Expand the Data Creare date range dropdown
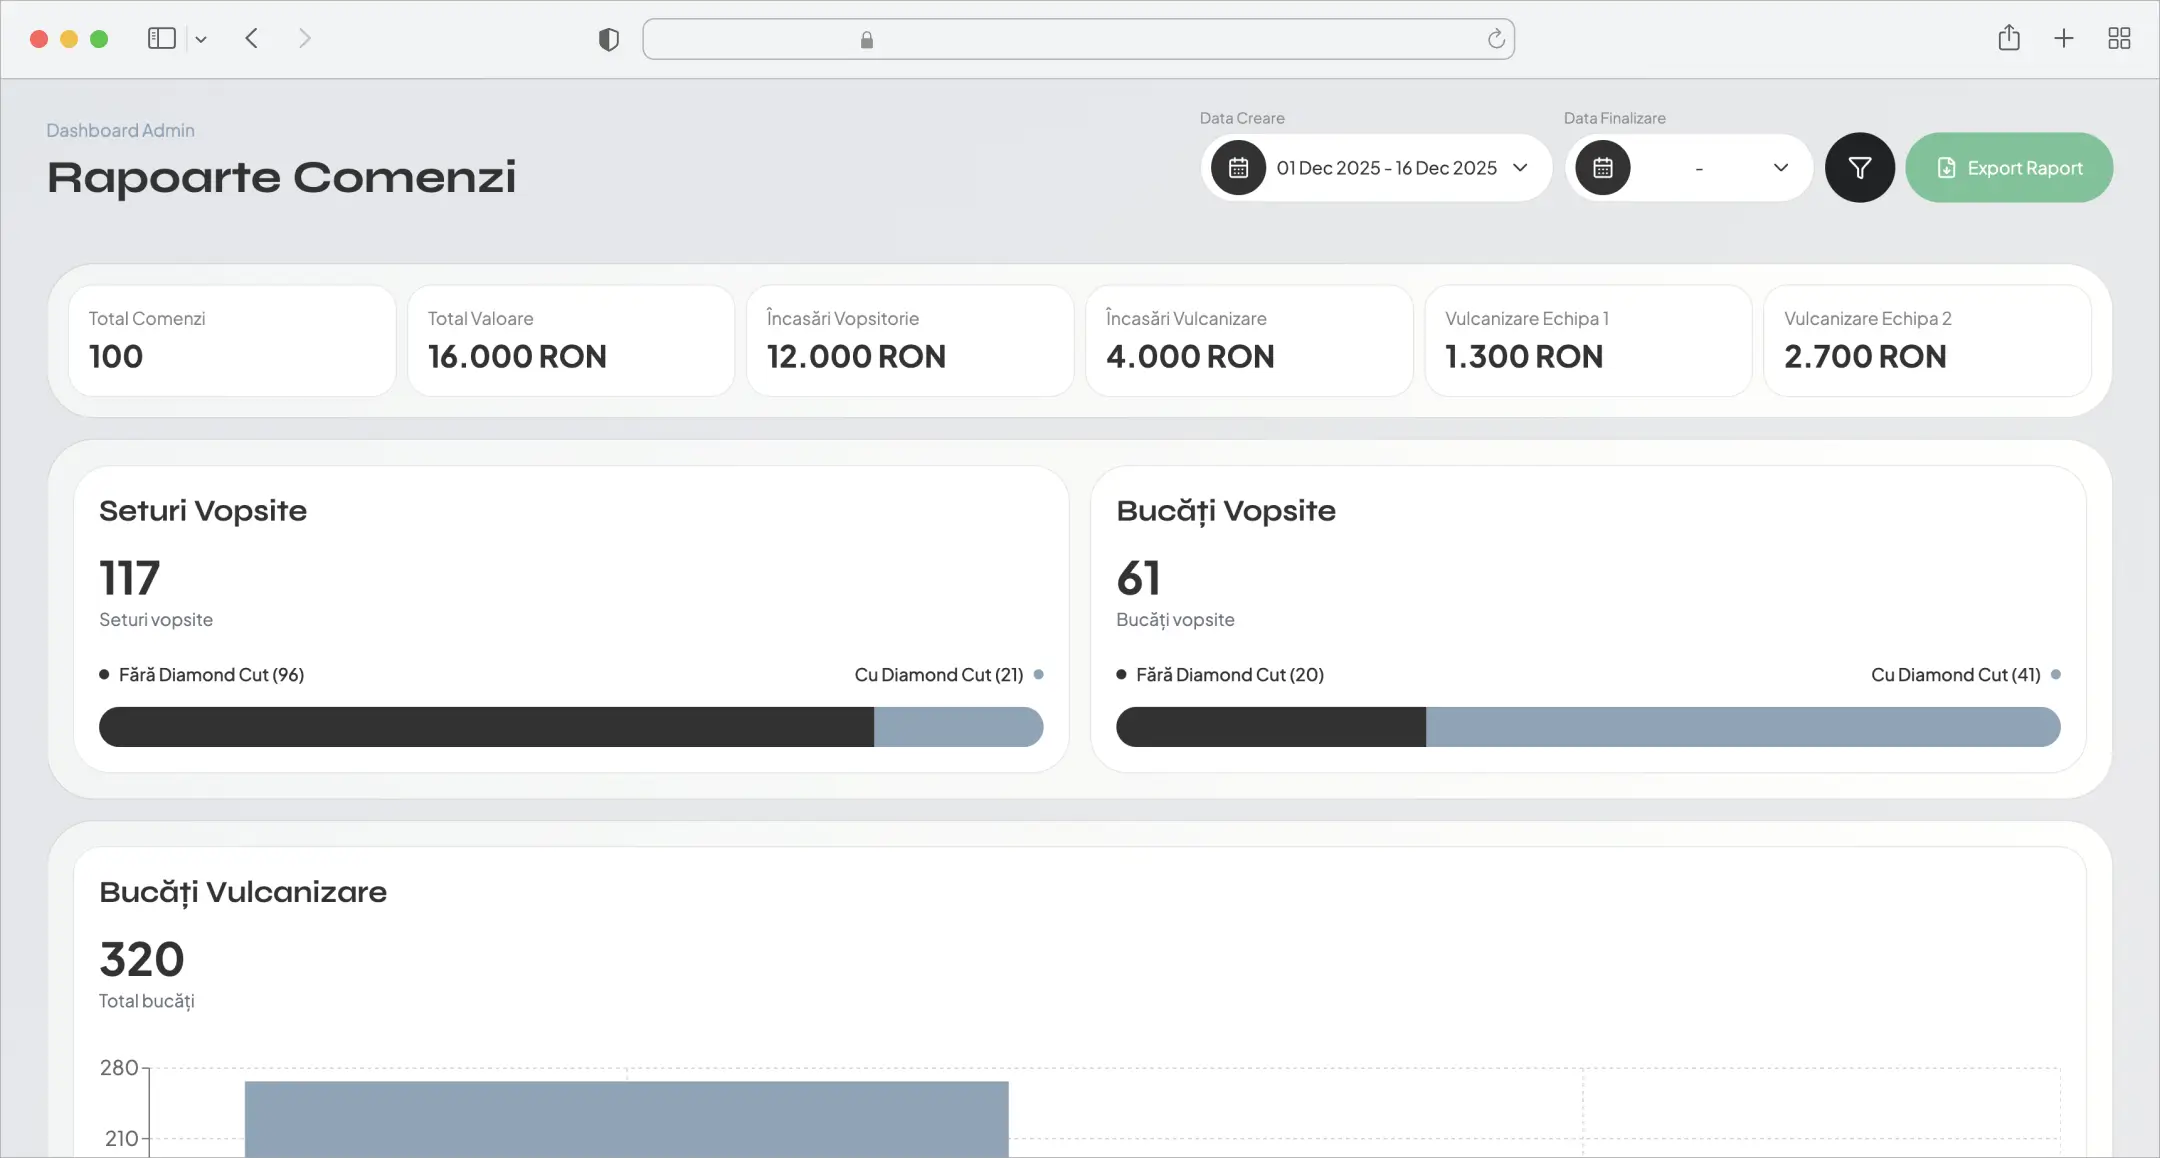The height and width of the screenshot is (1158, 2160). pos(1520,168)
